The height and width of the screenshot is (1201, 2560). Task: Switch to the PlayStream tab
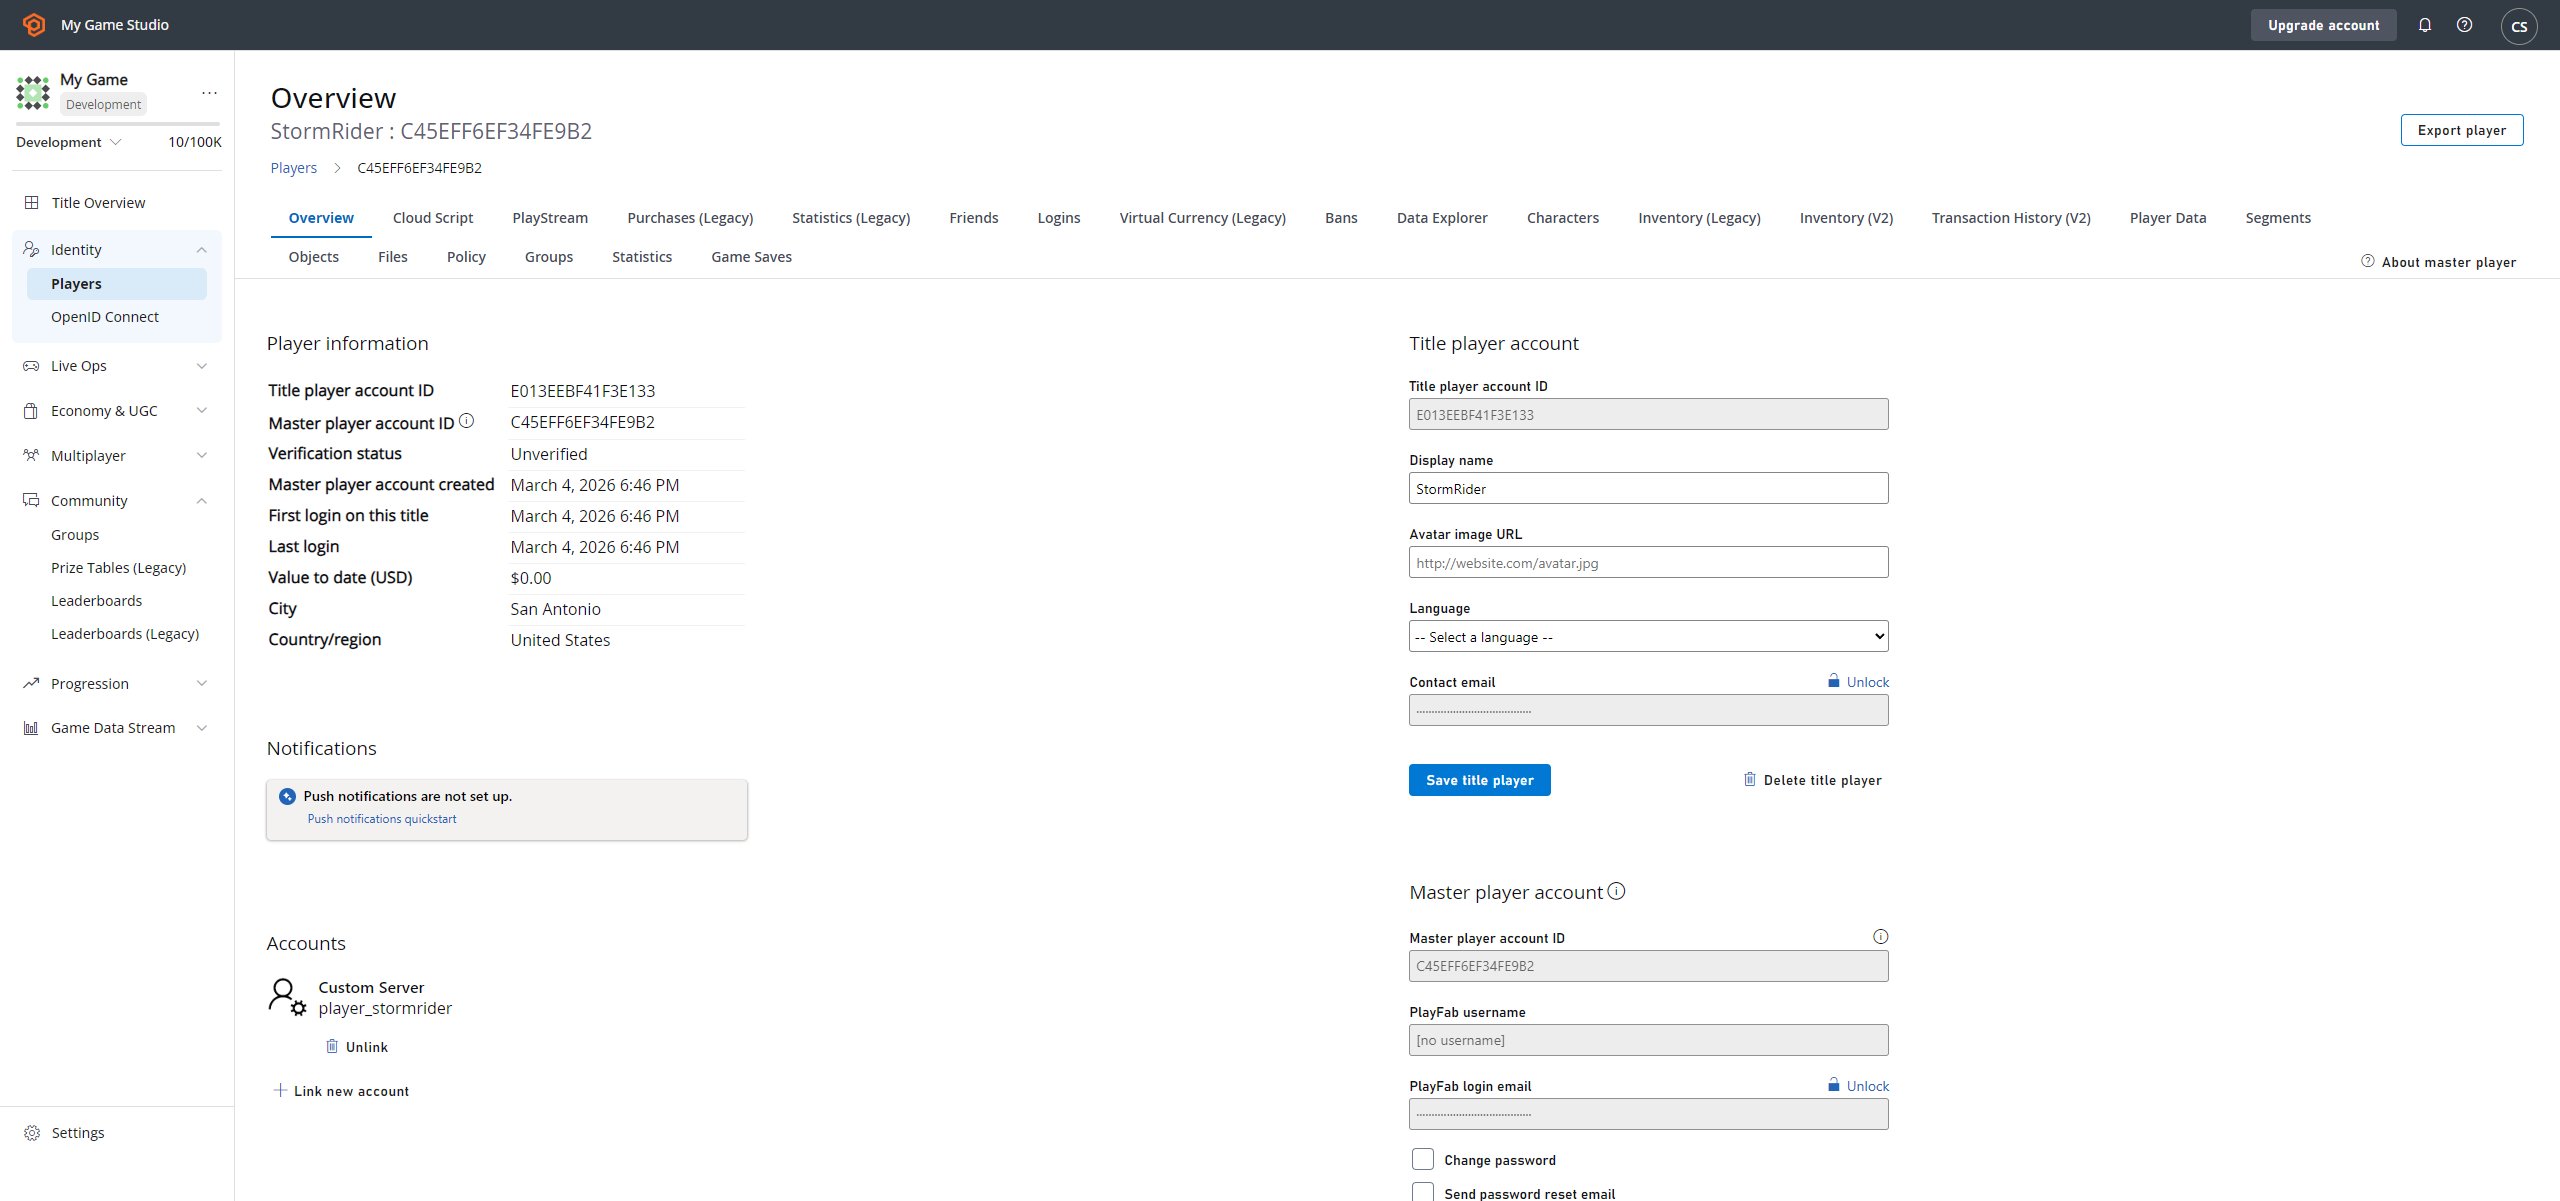click(550, 218)
